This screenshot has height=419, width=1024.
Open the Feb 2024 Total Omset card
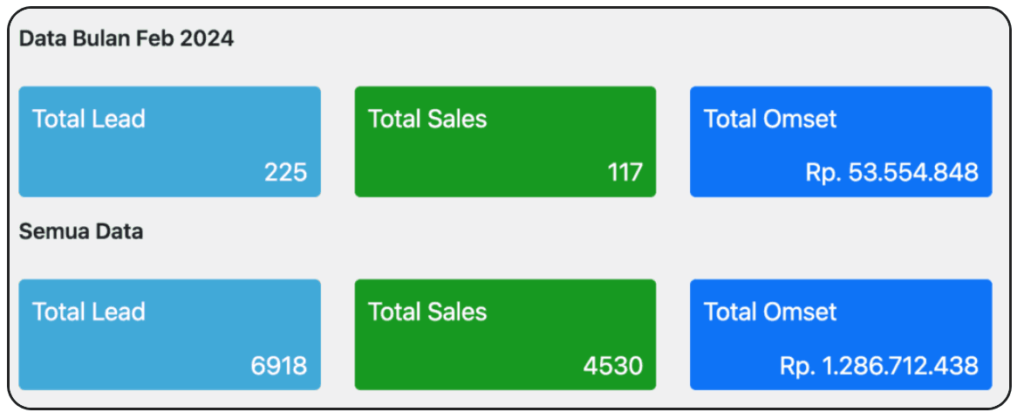click(841, 142)
